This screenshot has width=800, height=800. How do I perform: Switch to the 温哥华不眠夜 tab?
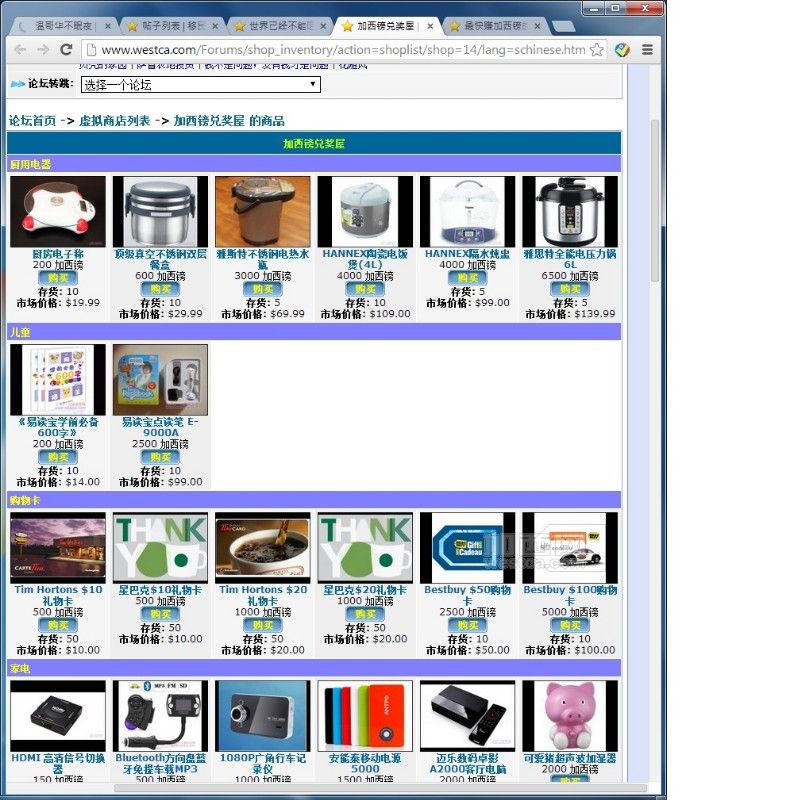pyautogui.click(x=62, y=26)
